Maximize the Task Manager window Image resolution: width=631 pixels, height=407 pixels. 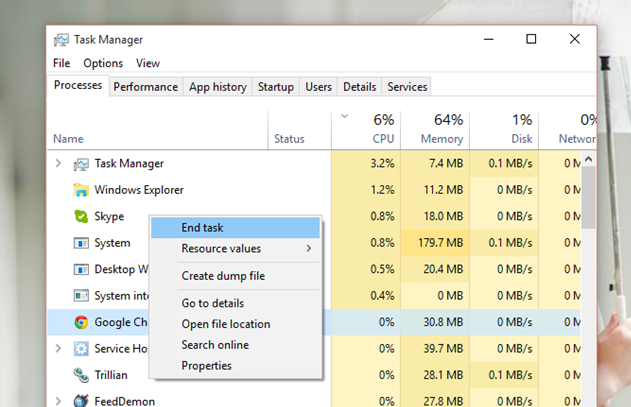531,39
